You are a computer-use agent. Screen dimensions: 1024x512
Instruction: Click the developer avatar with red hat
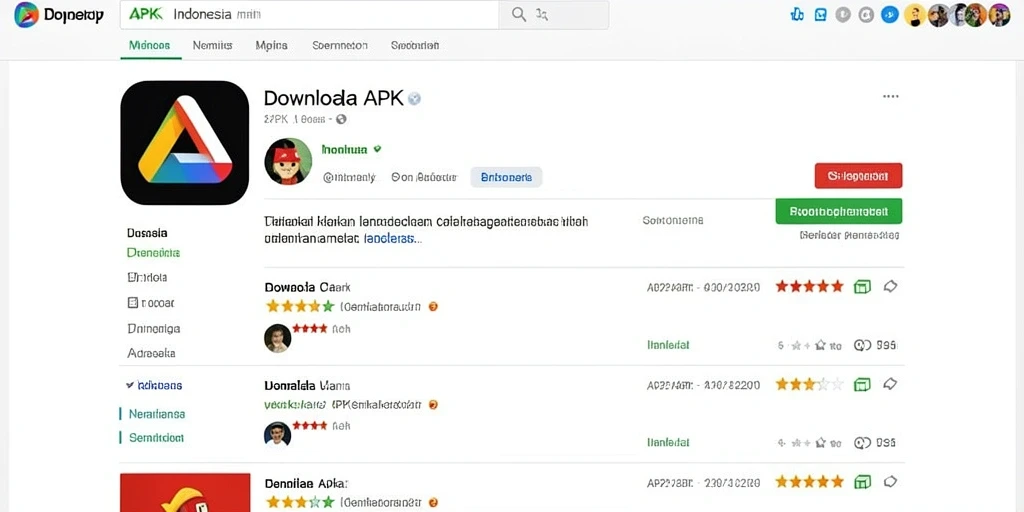[288, 161]
